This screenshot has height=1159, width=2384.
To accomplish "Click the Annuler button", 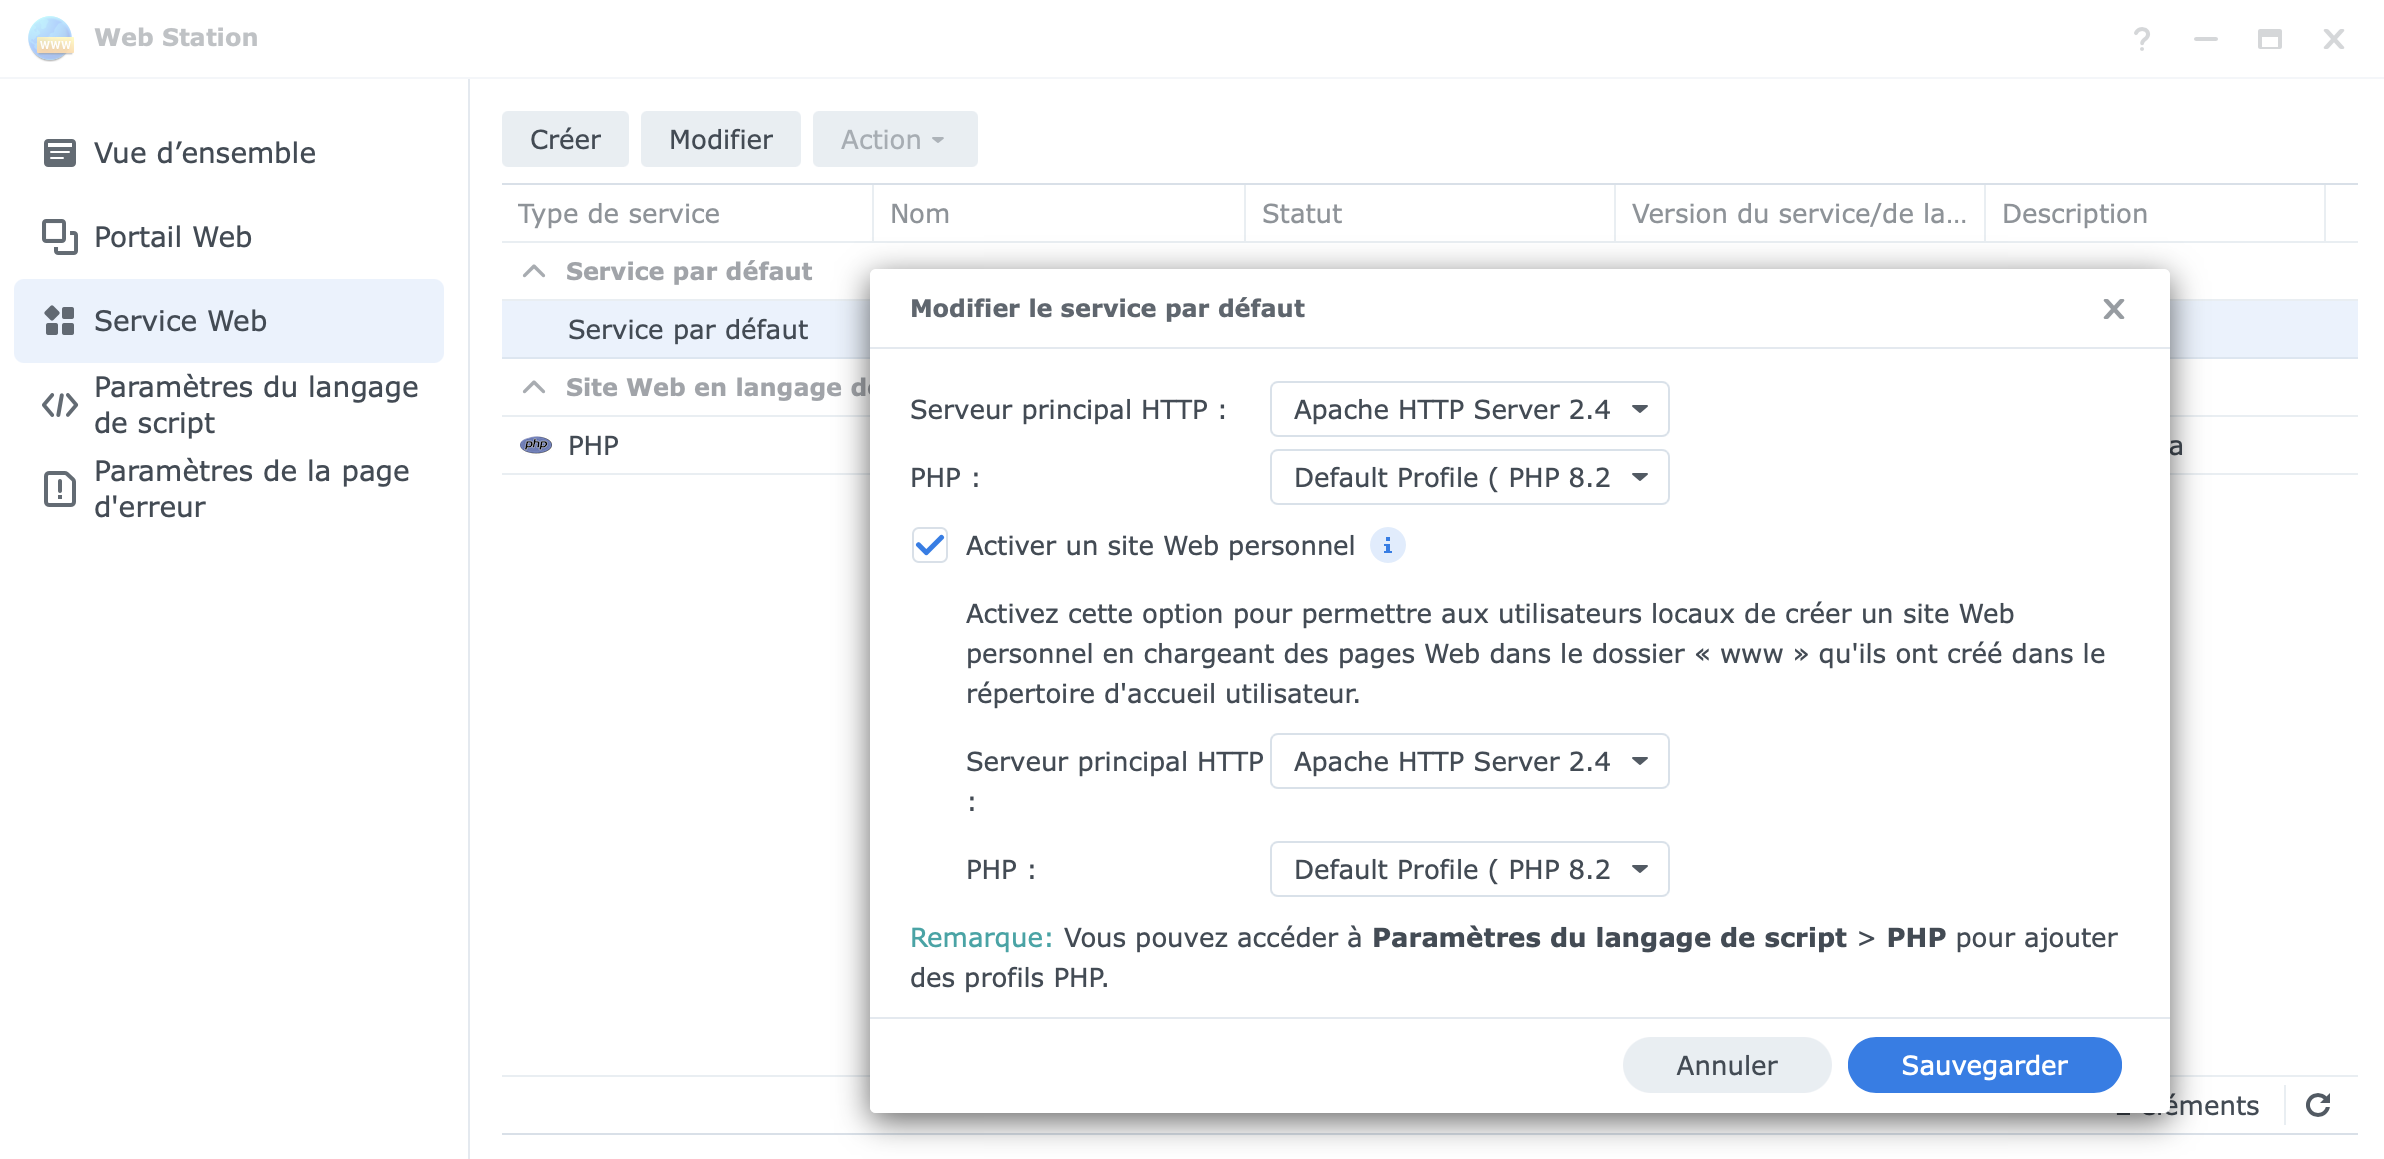I will point(1726,1065).
